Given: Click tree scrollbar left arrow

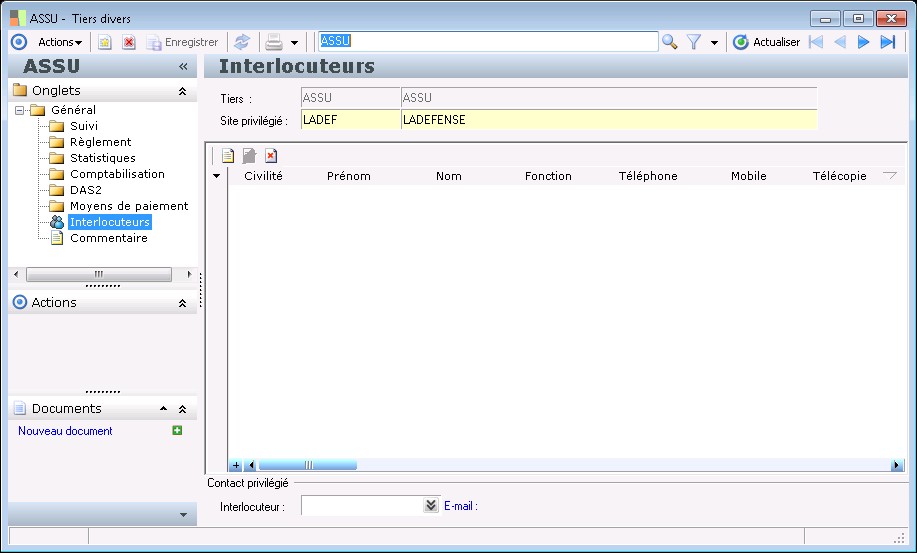Looking at the screenshot, I should coord(16,274).
